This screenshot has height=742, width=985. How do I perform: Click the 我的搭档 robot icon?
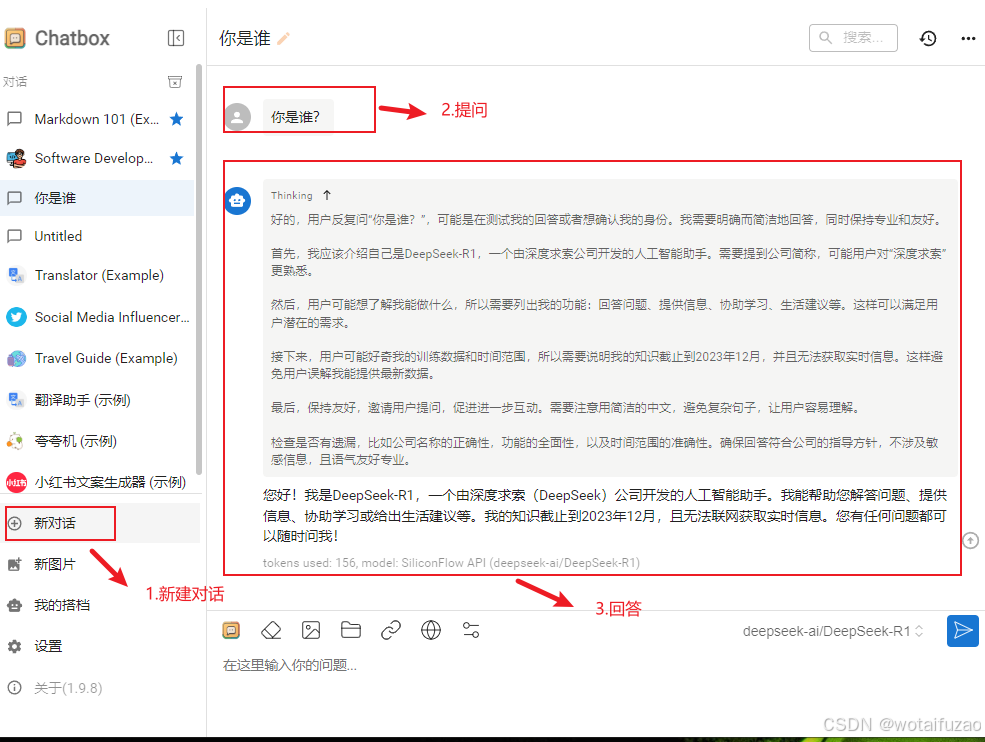click(14, 605)
